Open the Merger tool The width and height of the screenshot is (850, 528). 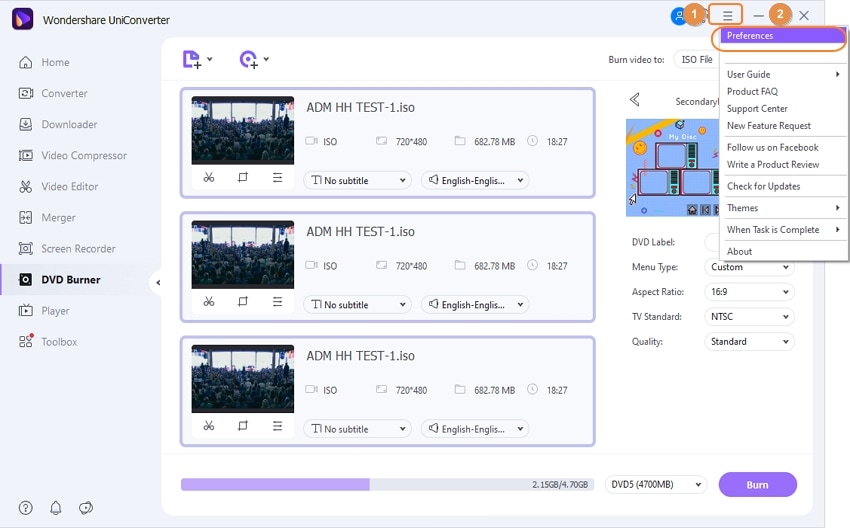coord(47,217)
